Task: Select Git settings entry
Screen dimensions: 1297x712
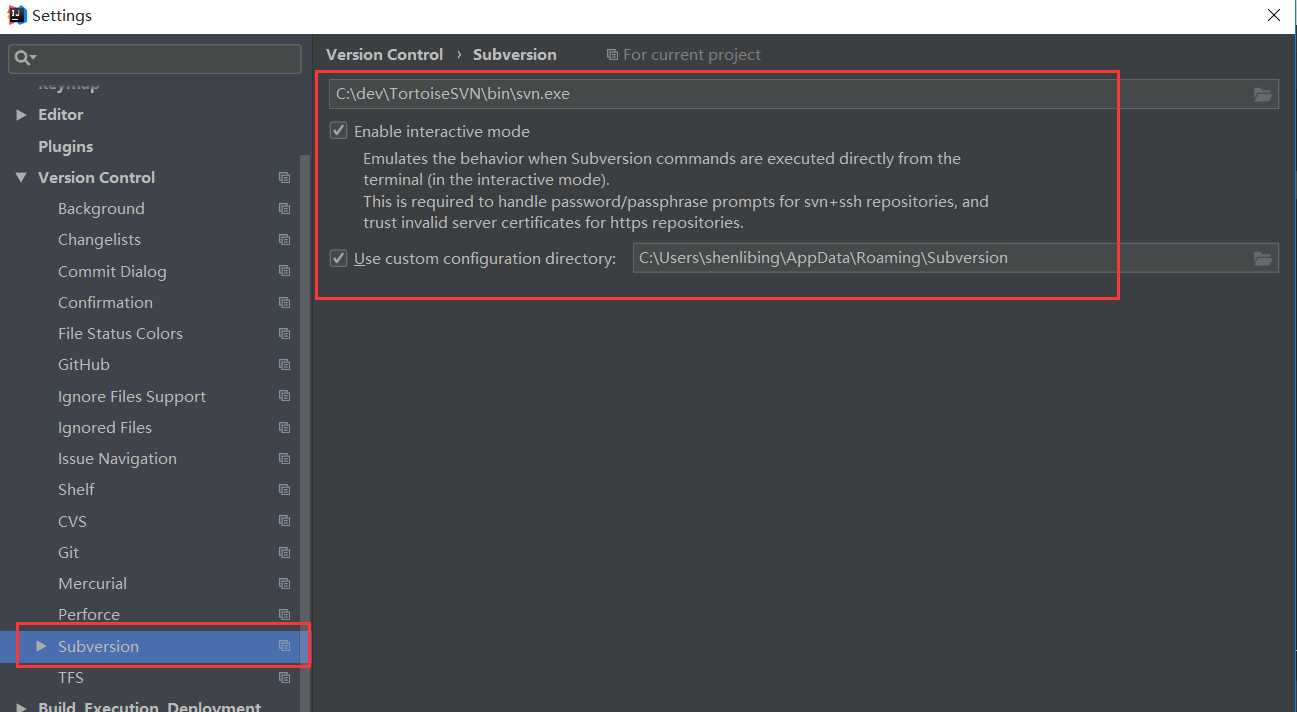Action: pyautogui.click(x=68, y=552)
